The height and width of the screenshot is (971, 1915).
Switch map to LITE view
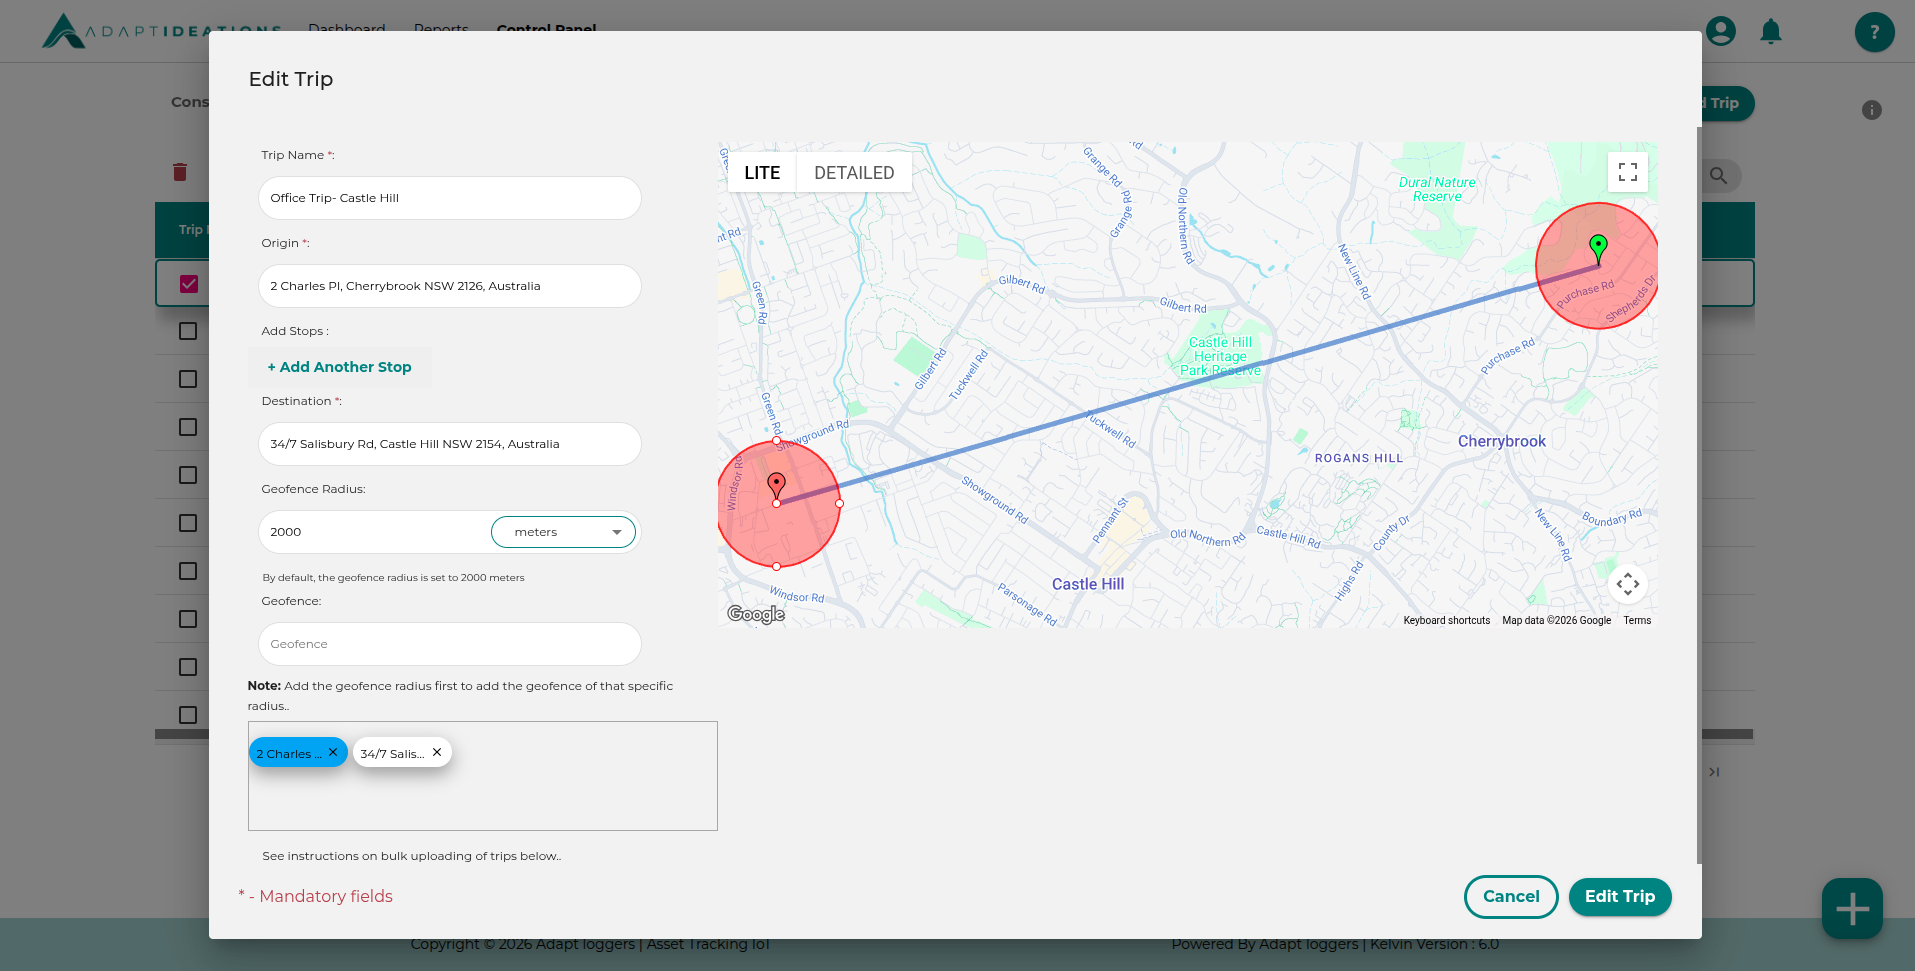point(762,173)
